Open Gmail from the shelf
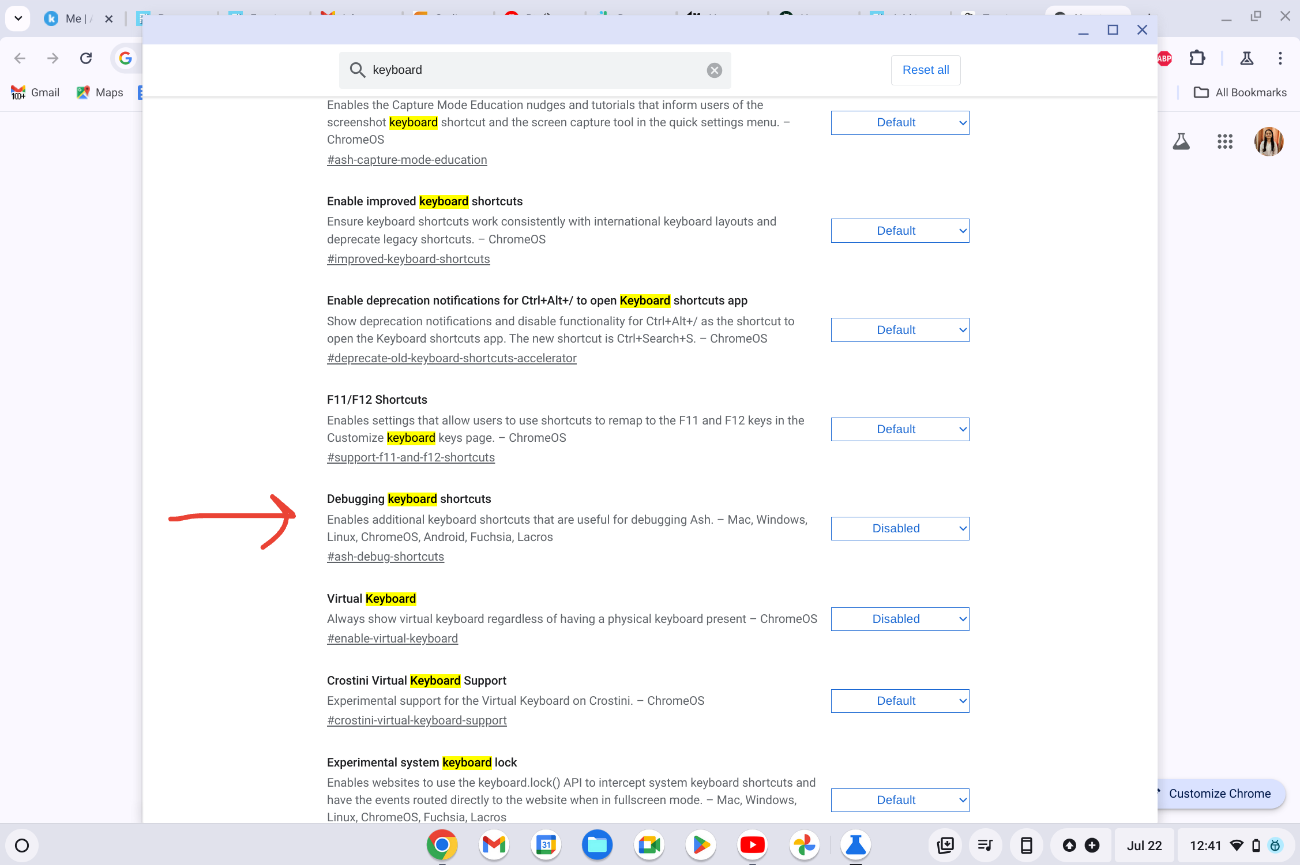 494,845
